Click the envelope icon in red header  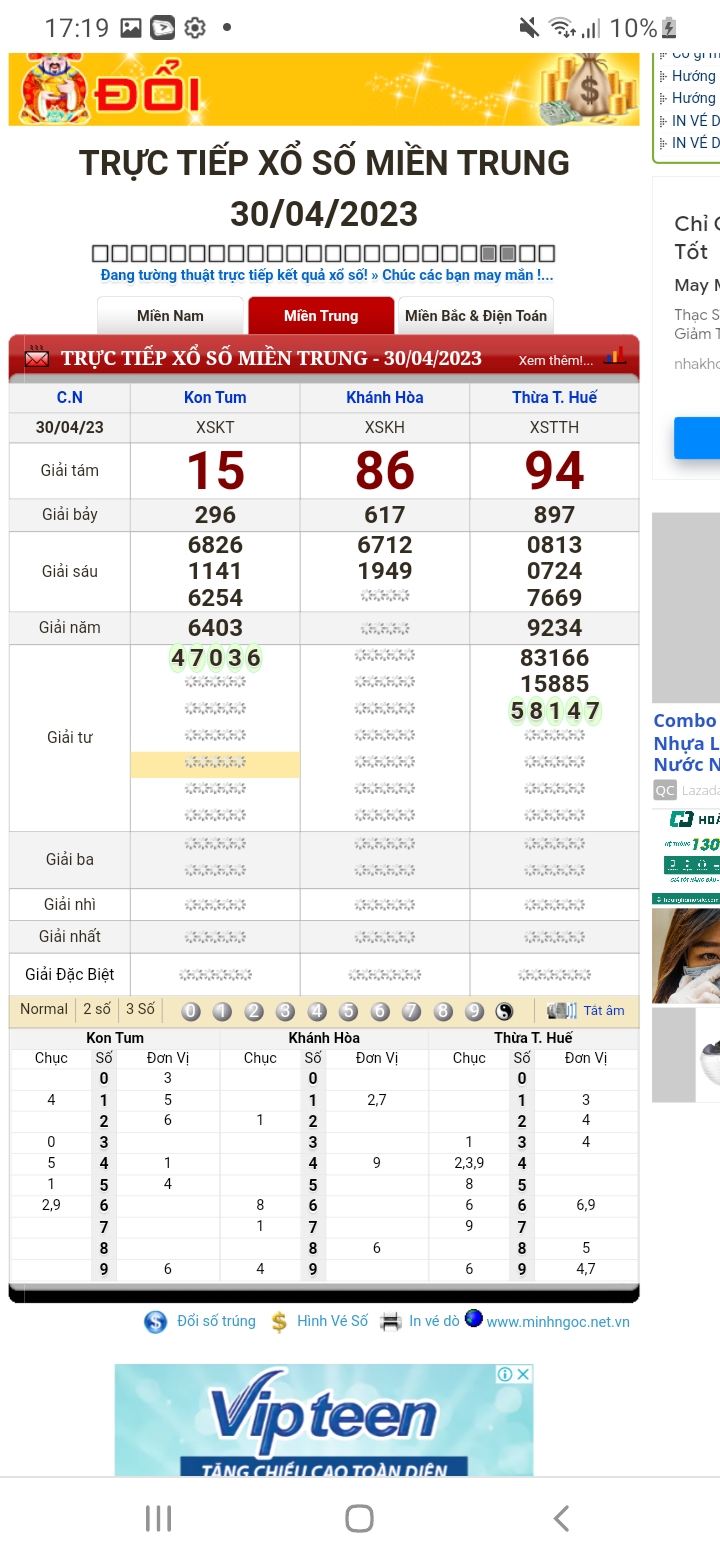(37, 358)
